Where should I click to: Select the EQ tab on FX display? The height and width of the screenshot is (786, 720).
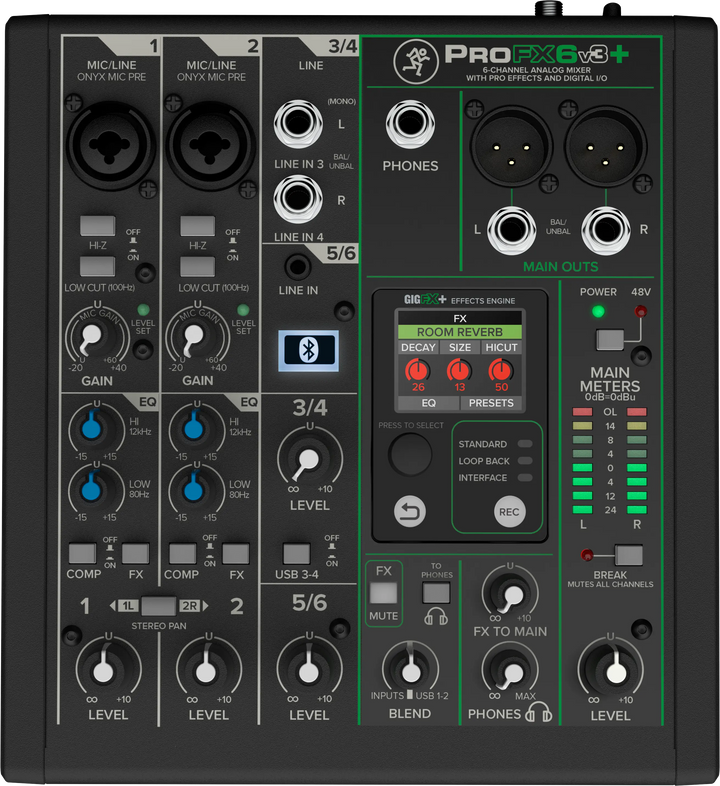click(429, 403)
